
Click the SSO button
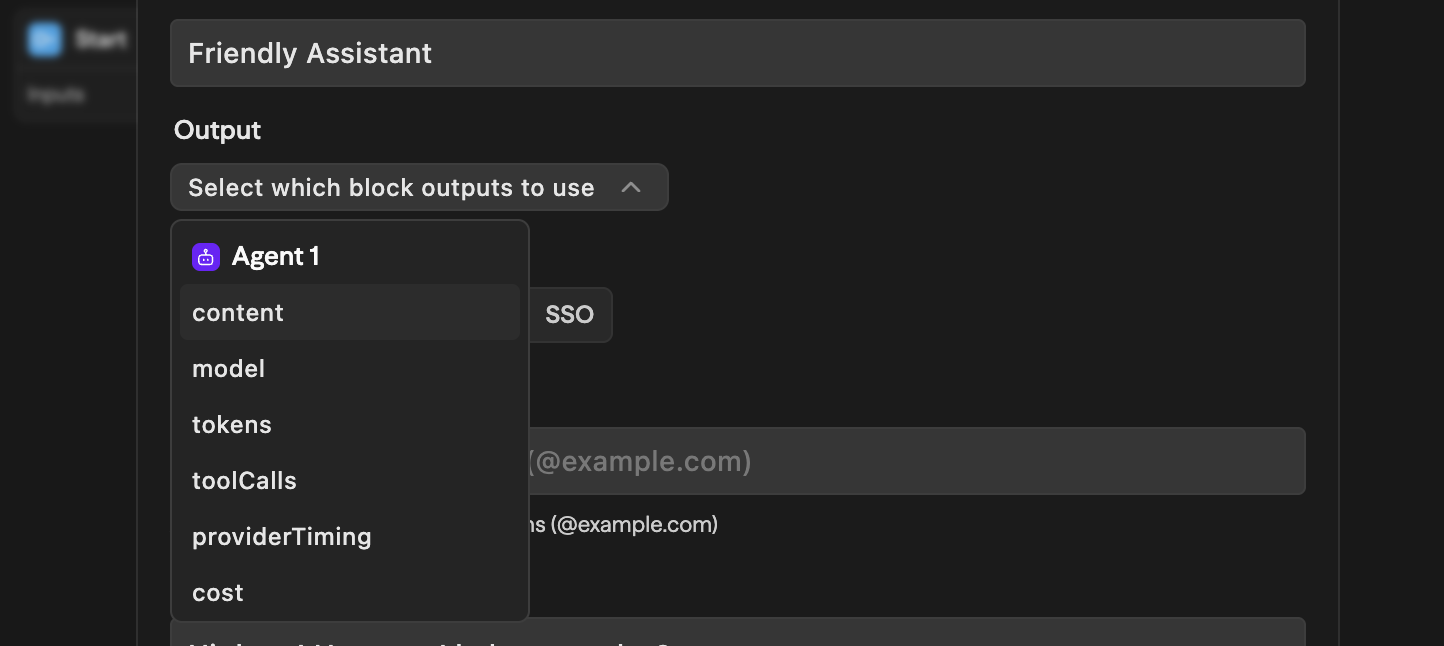coord(569,314)
